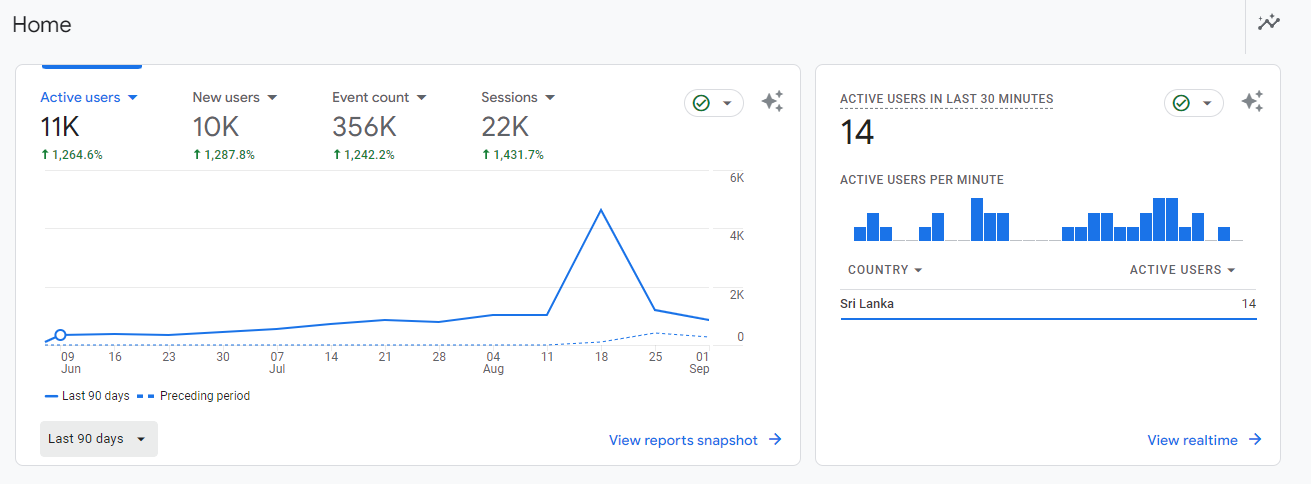
Task: Click the 18 date label on chart axis
Action: click(x=601, y=357)
